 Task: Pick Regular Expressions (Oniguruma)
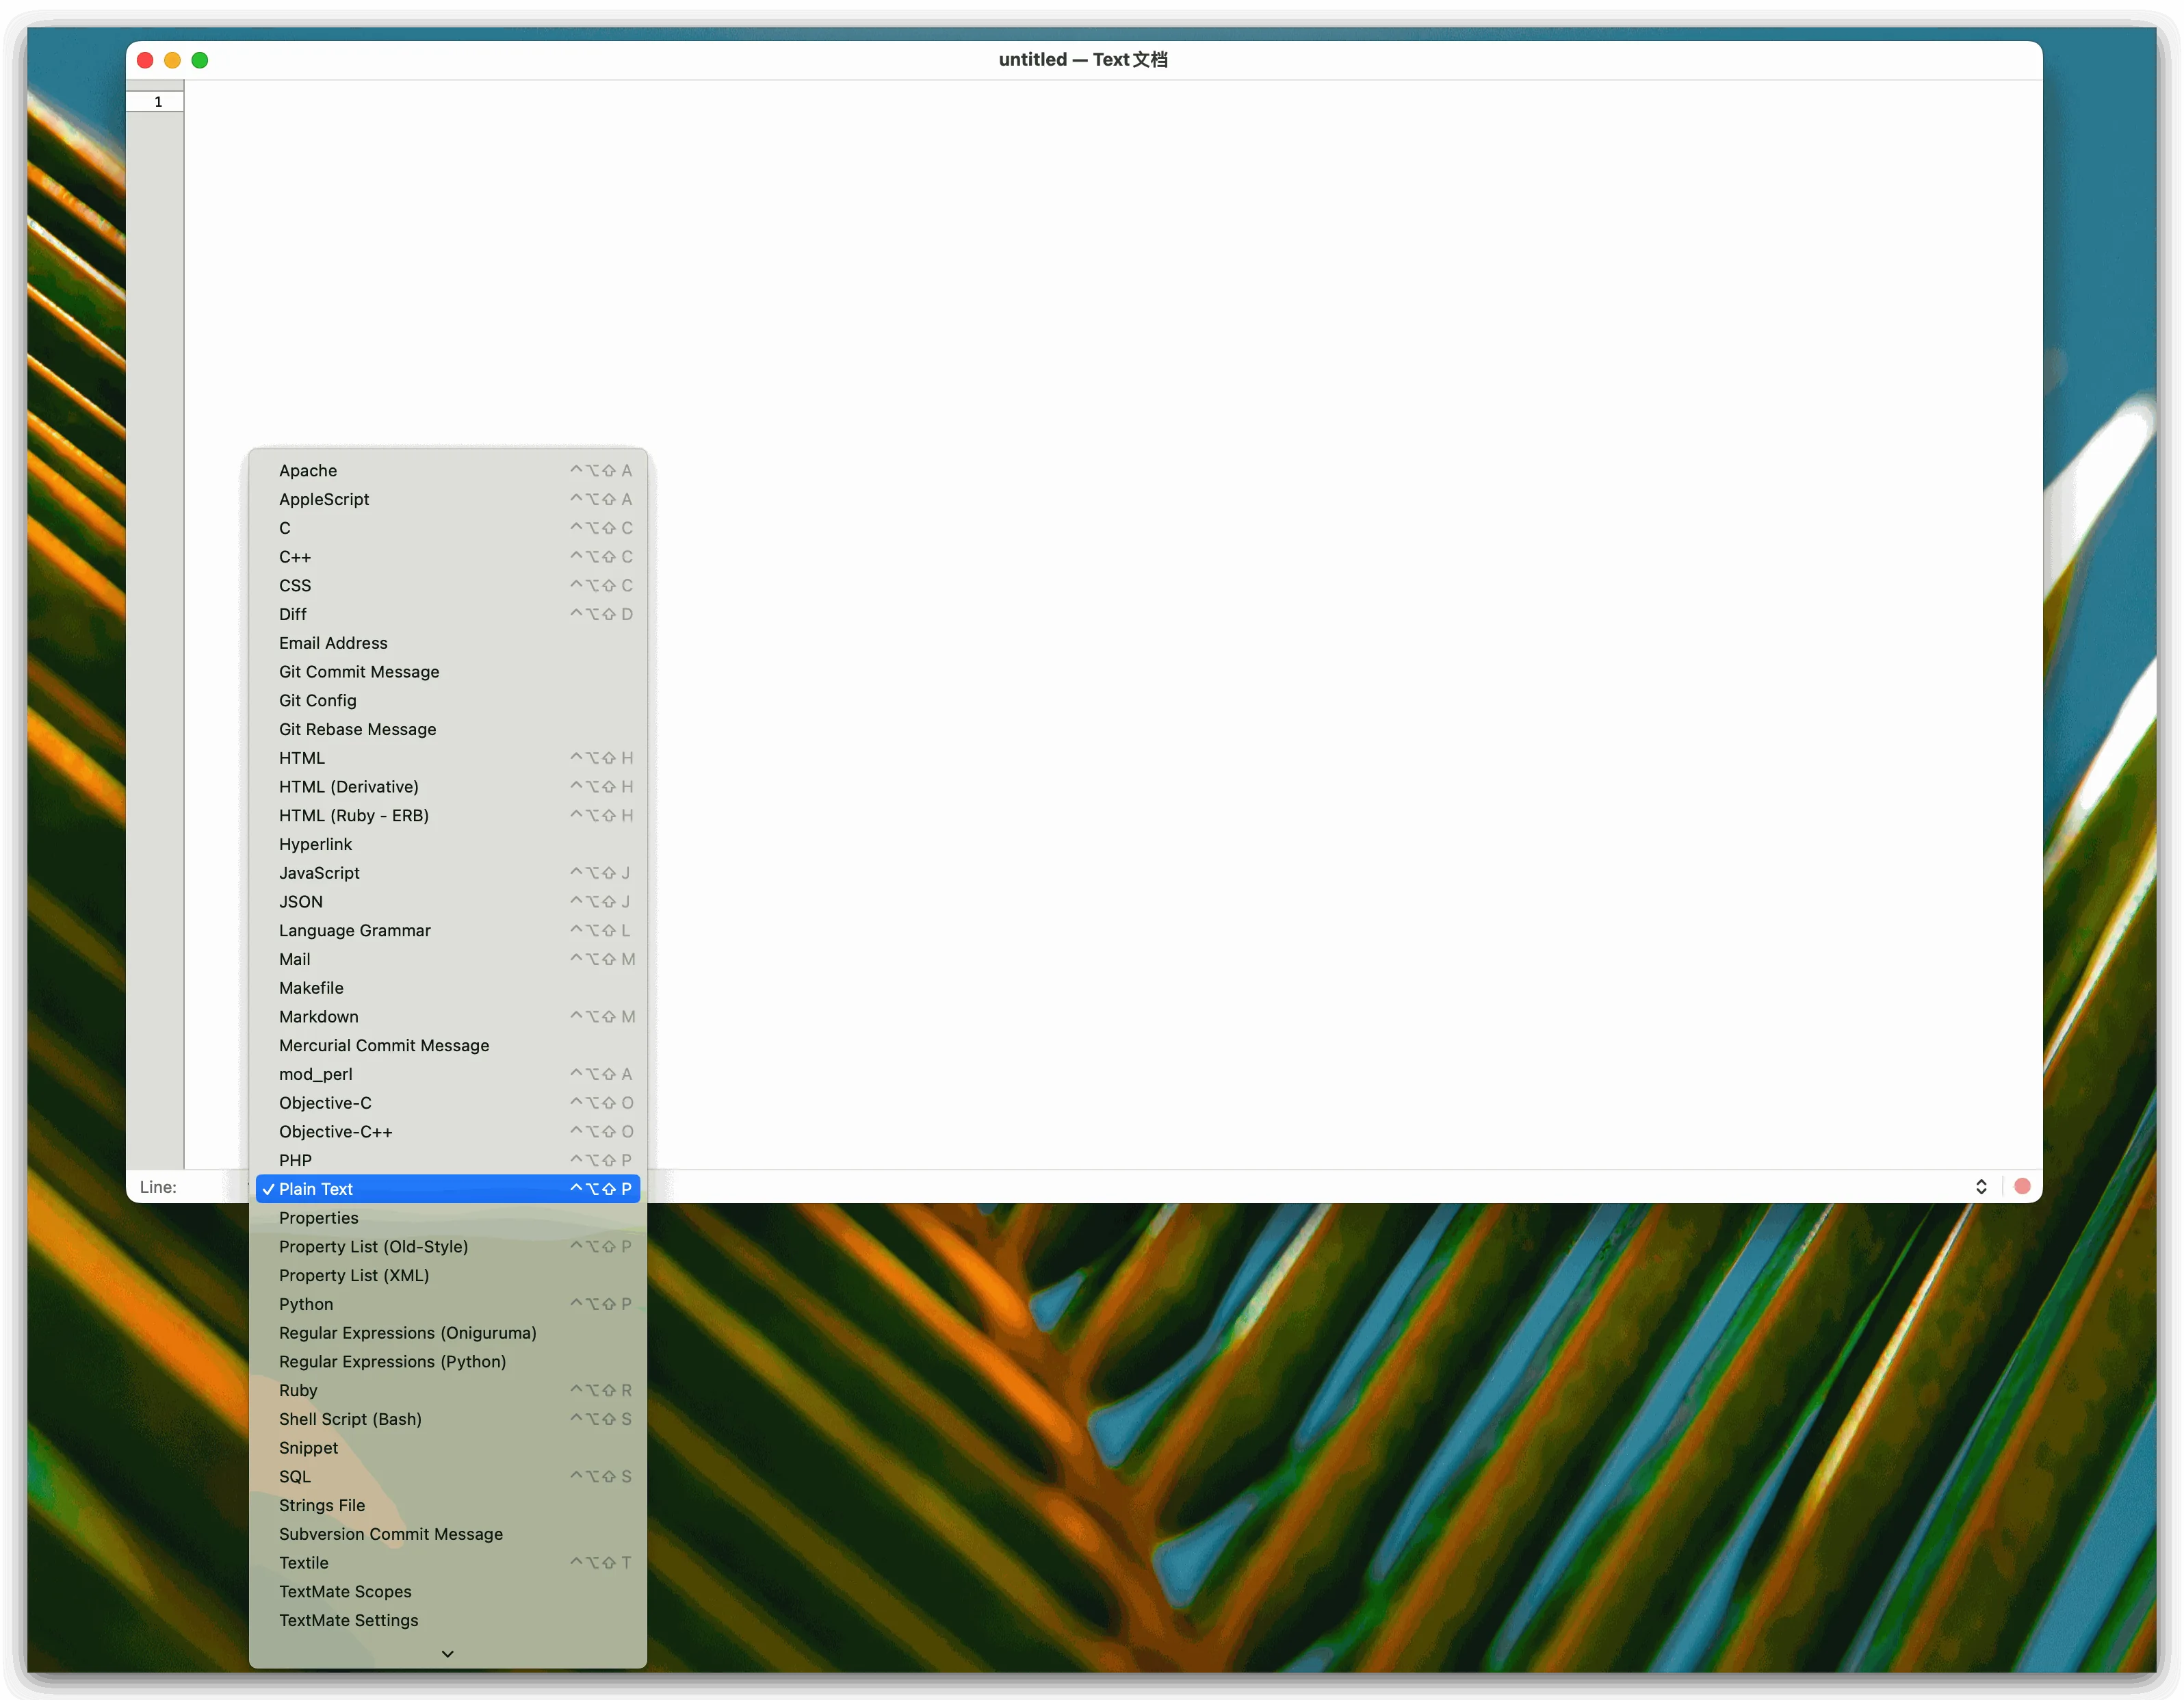coord(407,1333)
